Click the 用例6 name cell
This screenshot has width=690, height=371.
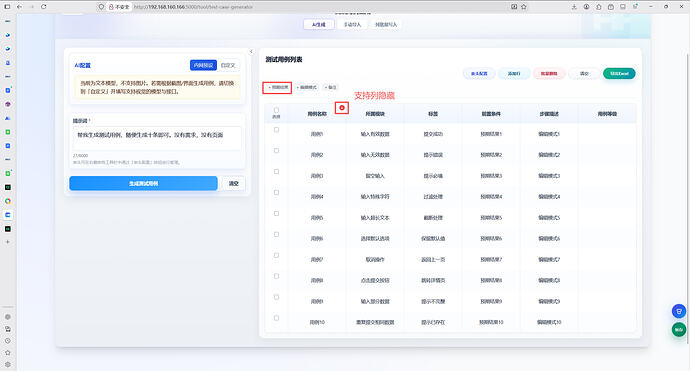[317, 239]
